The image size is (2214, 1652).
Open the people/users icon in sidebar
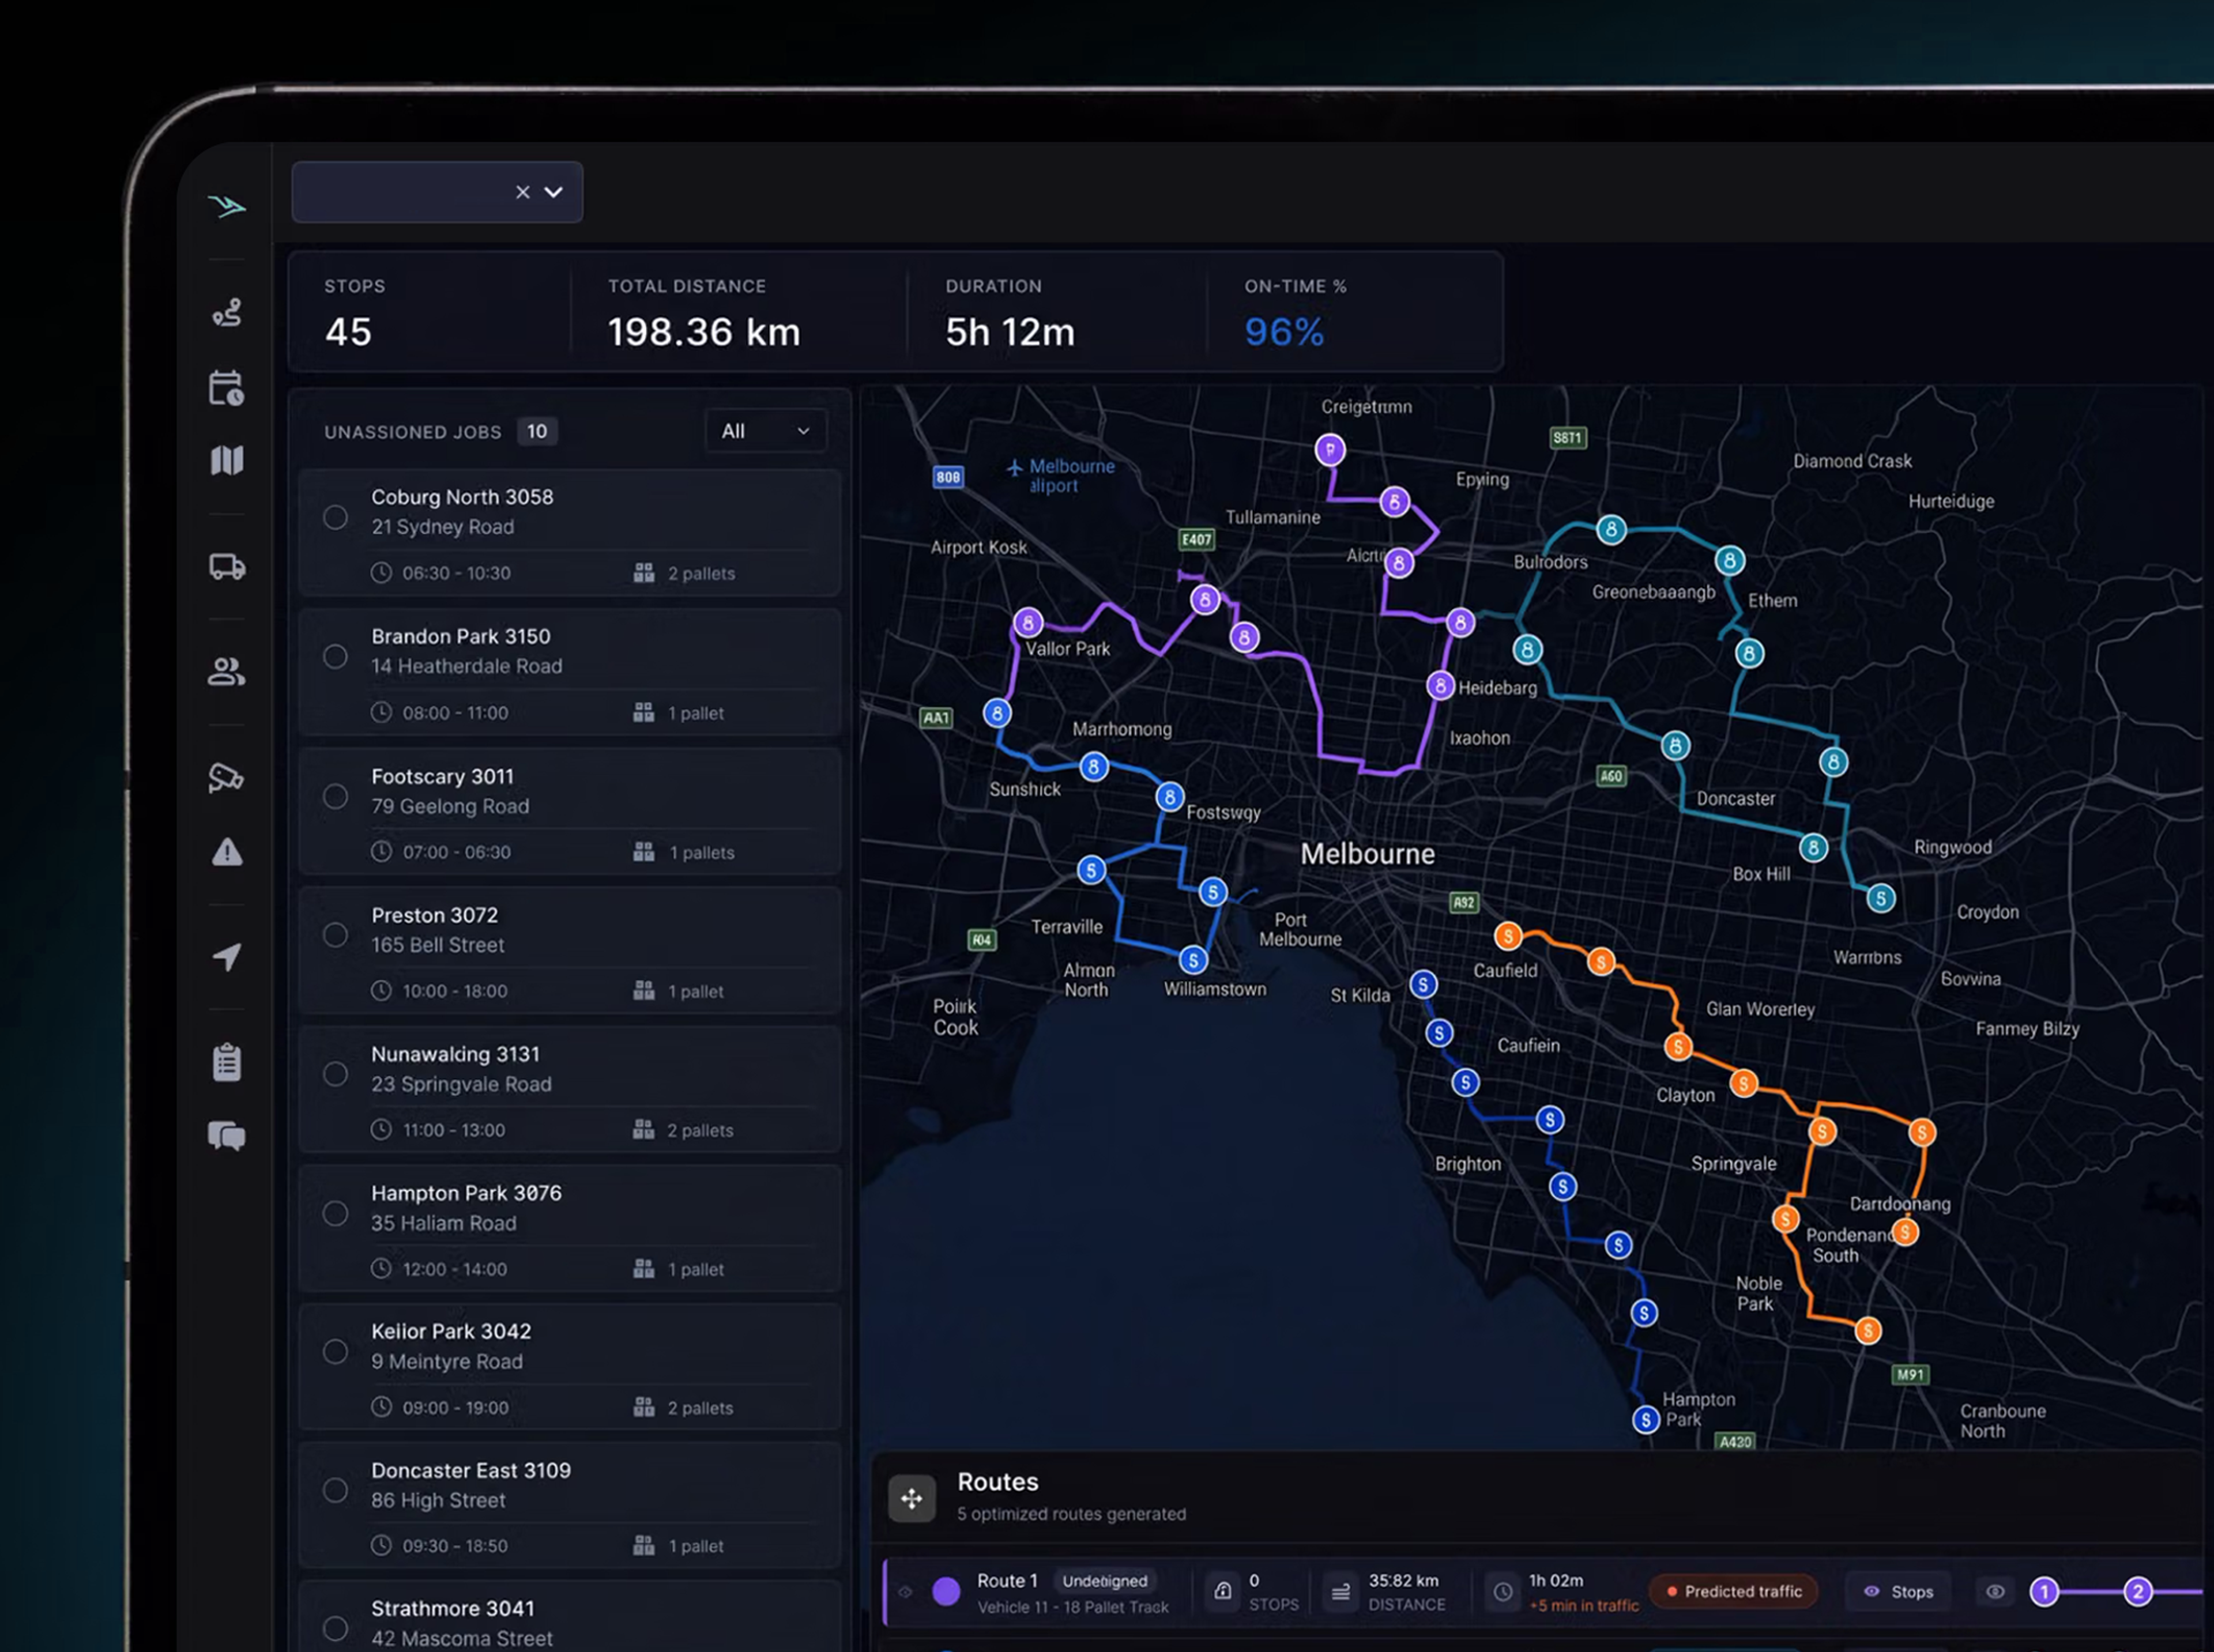pyautogui.click(x=227, y=672)
